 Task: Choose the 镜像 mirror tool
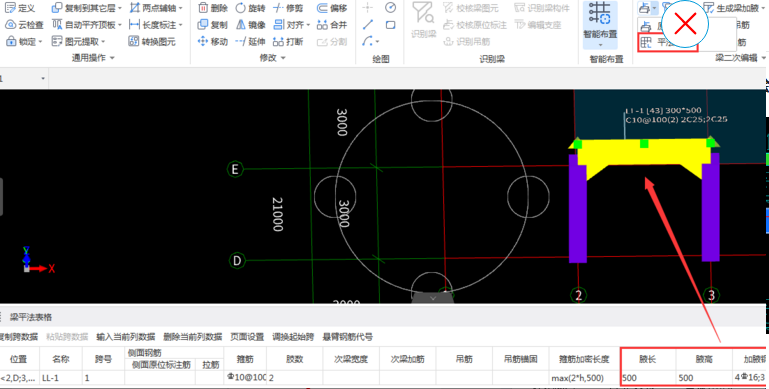pyautogui.click(x=250, y=25)
